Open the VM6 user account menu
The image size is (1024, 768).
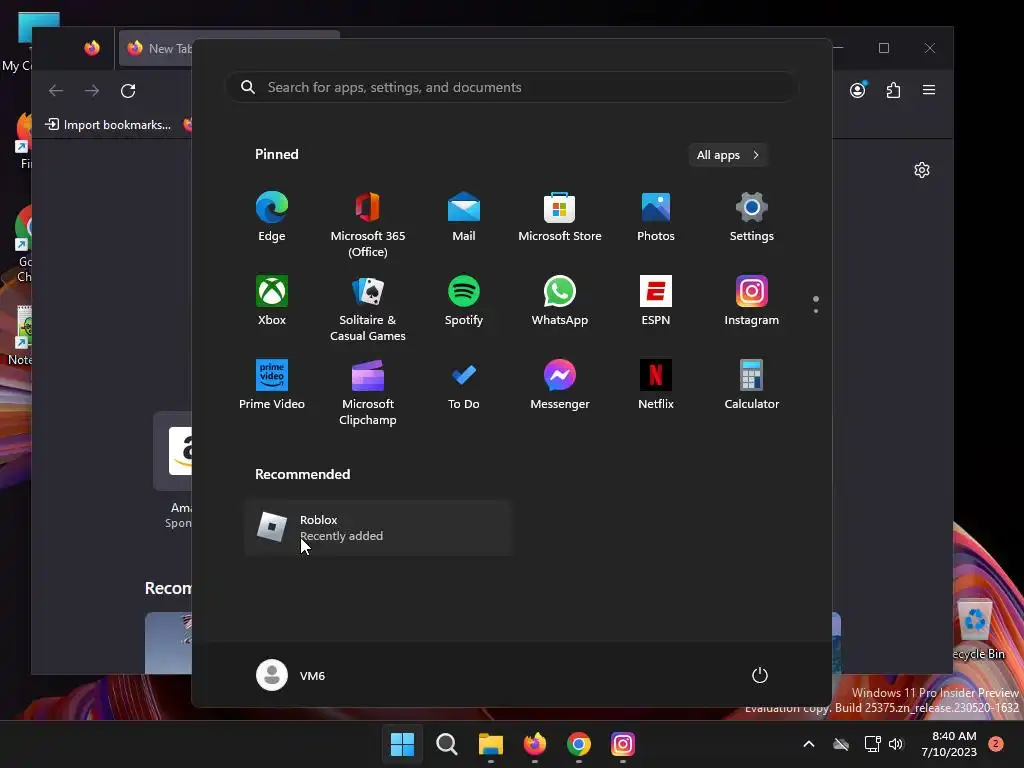(x=291, y=675)
